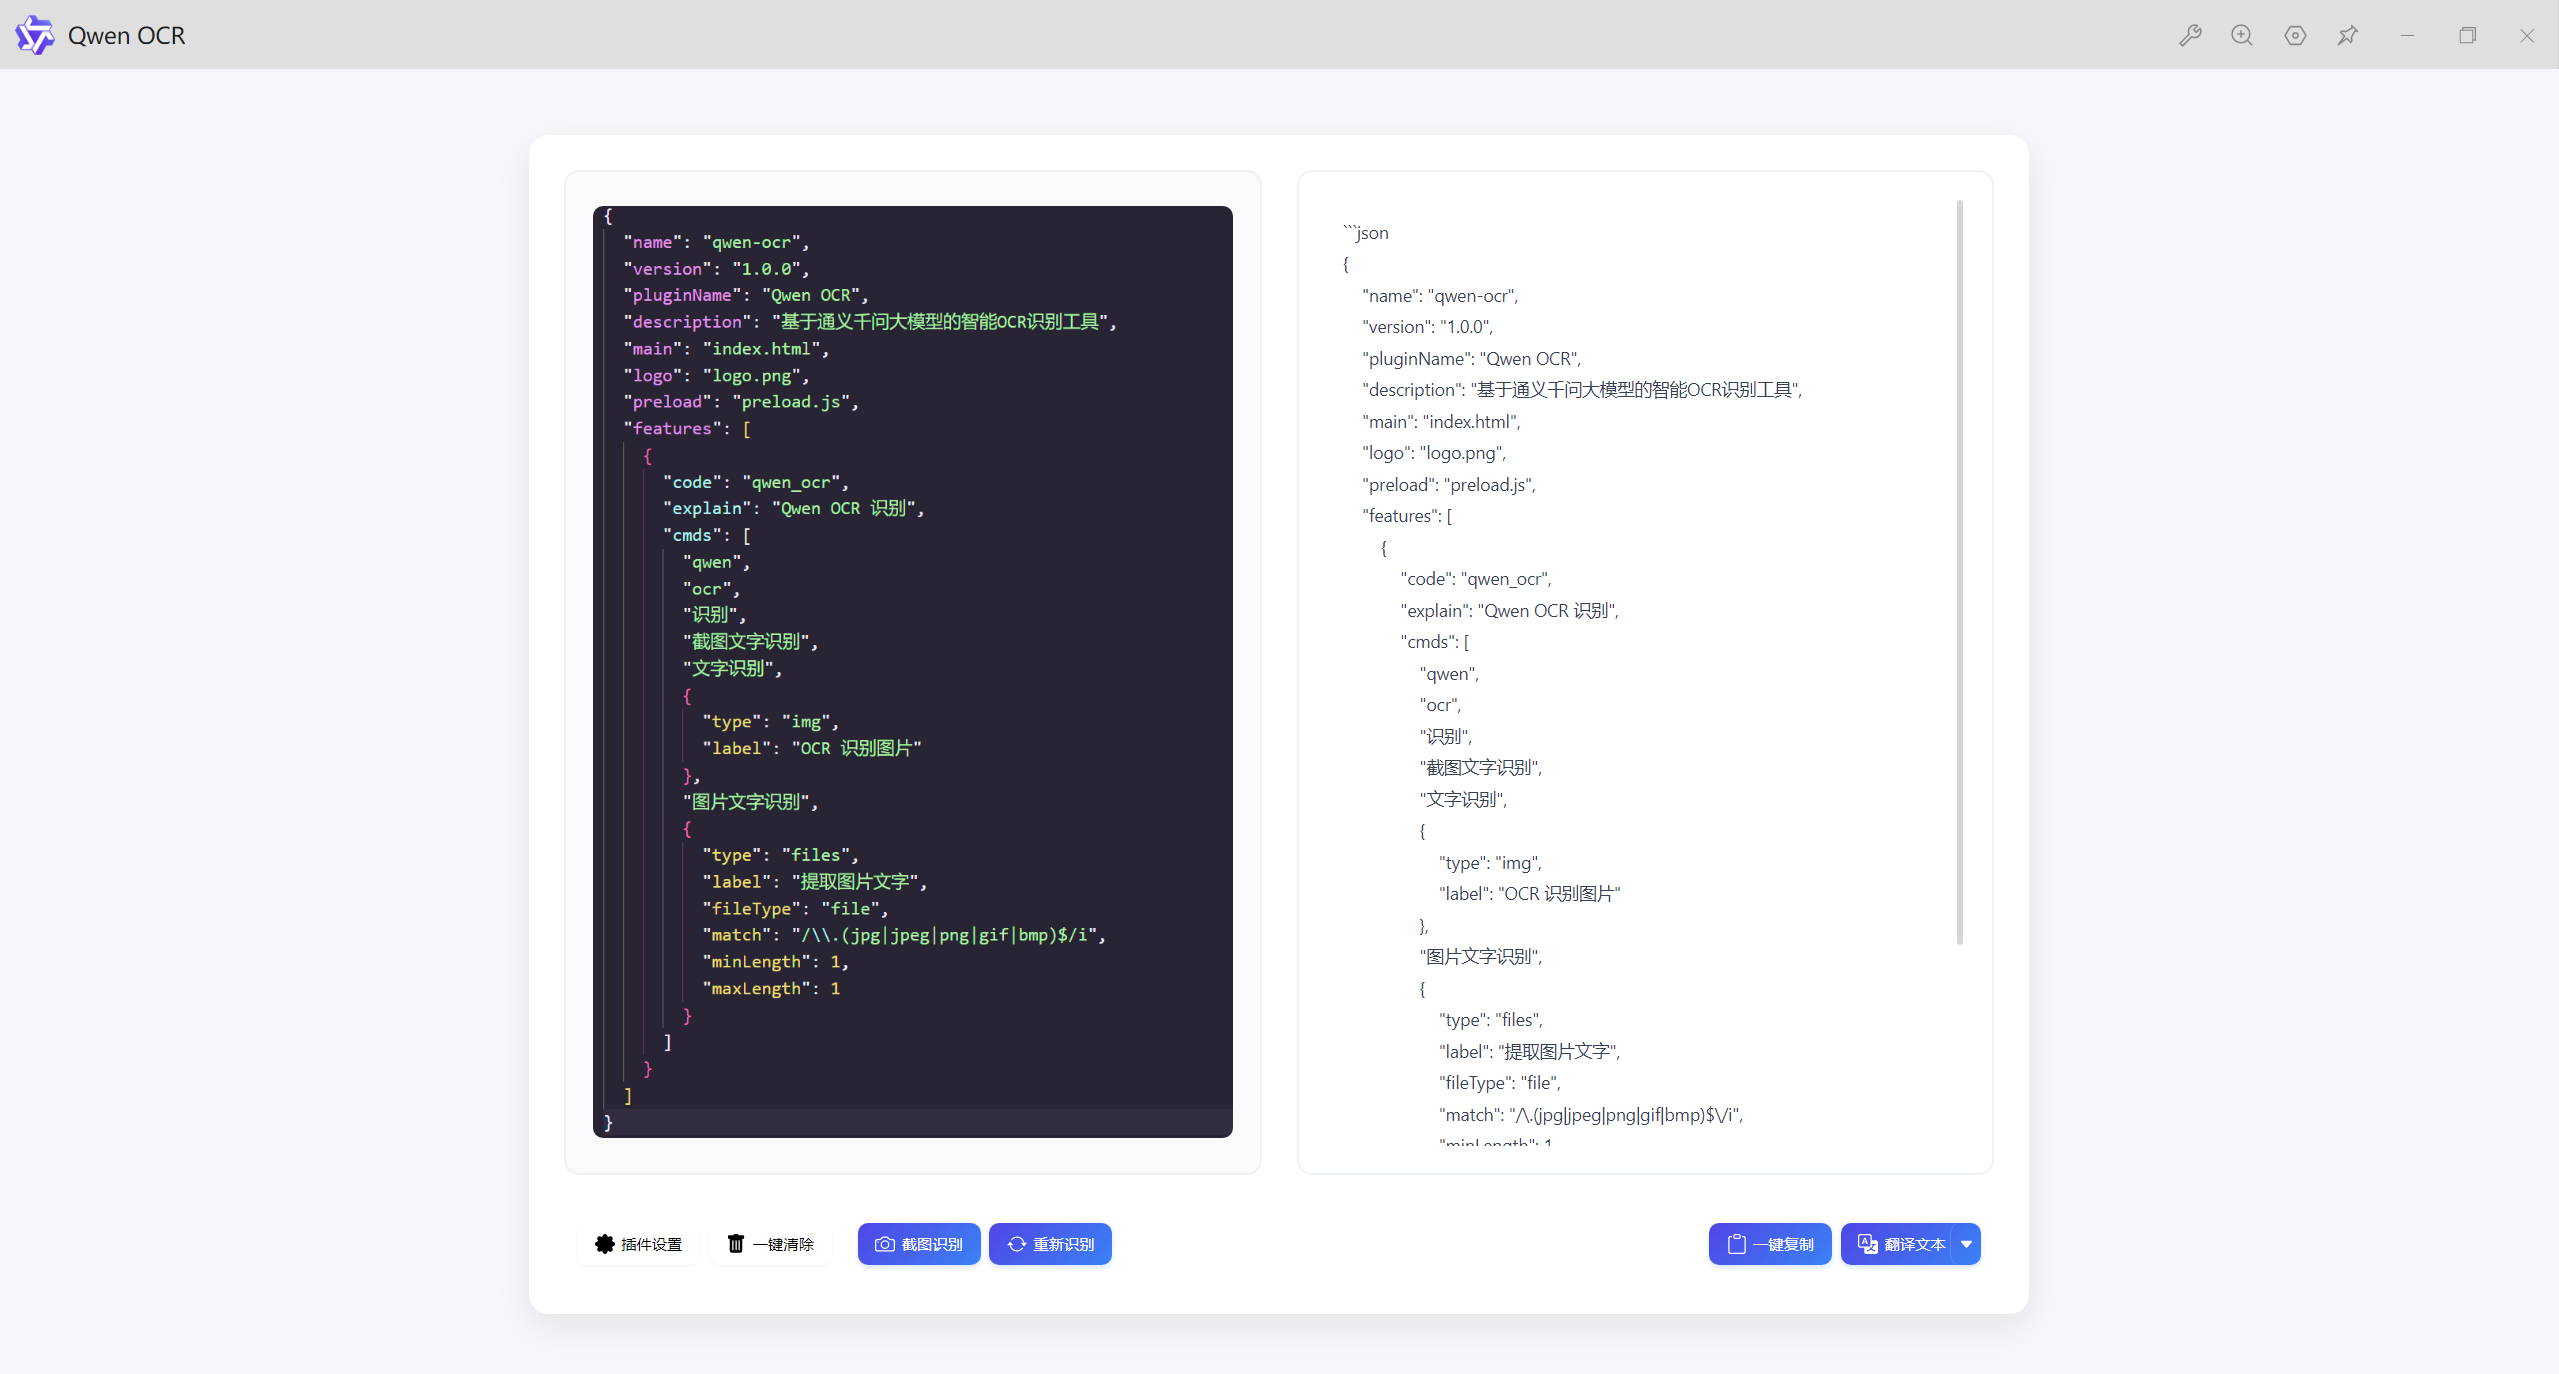Viewport: 2559px width, 1374px height.
Task: Click result line "cmds": [
Action: coord(1435,642)
